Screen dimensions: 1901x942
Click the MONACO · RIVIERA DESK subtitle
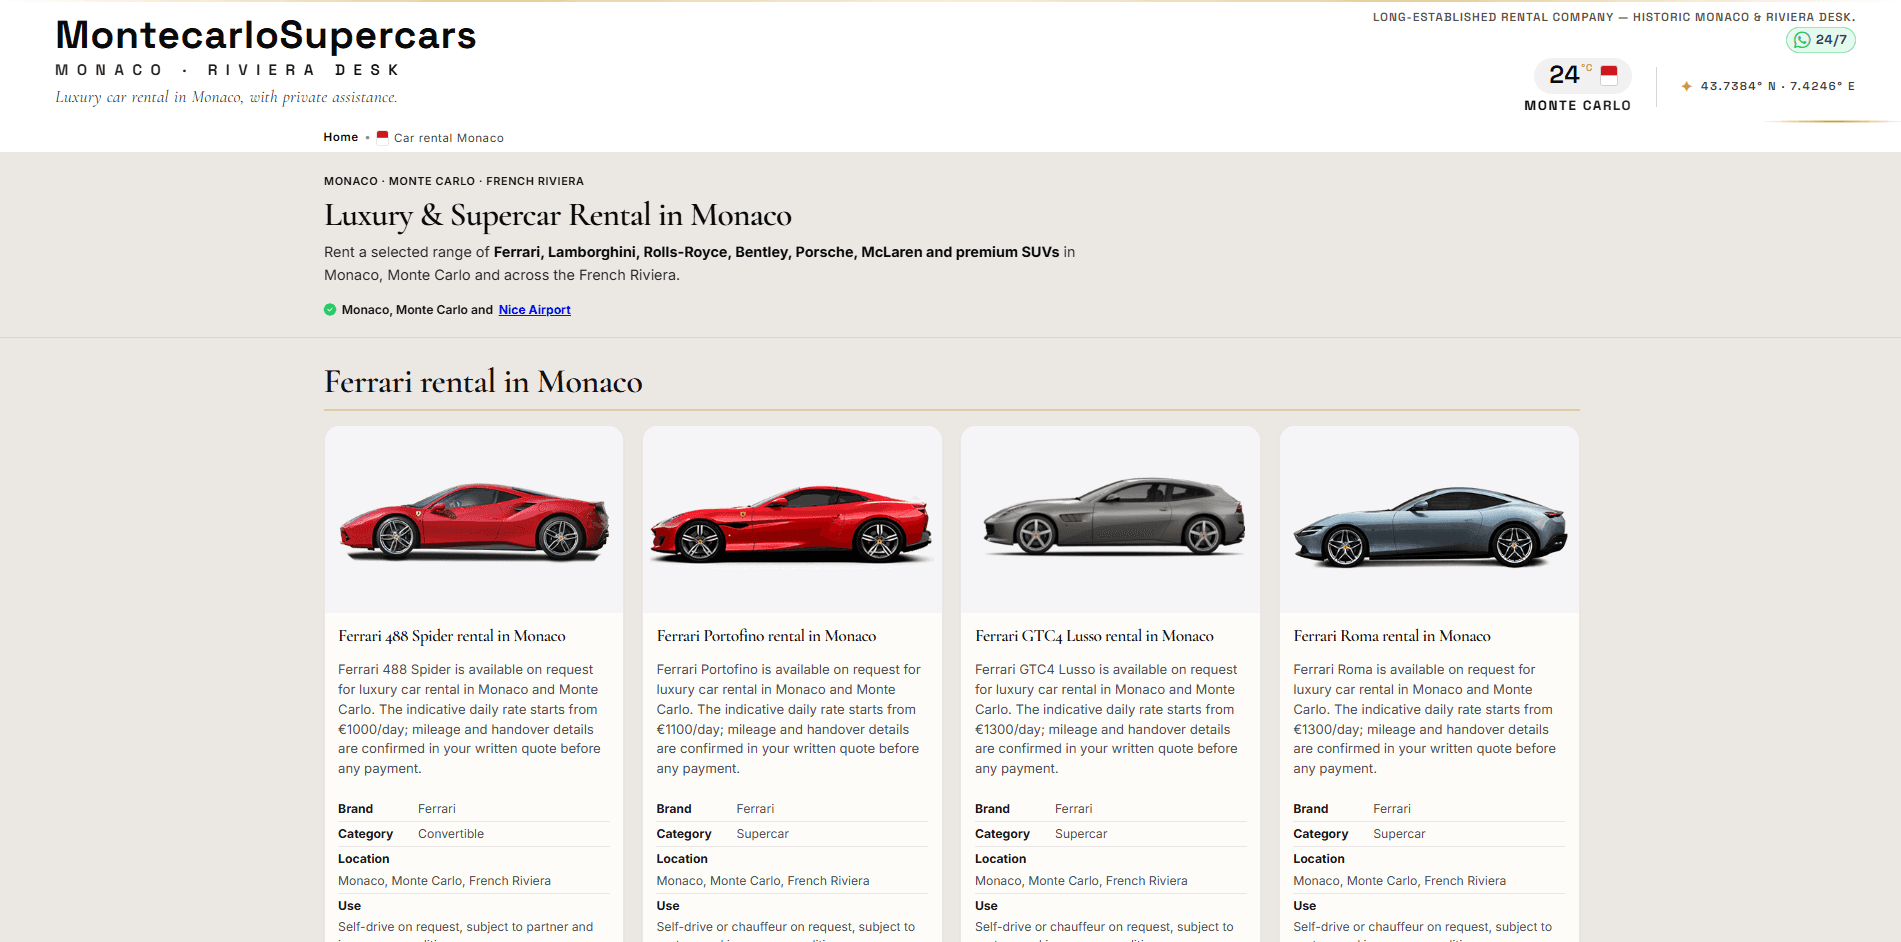(228, 70)
